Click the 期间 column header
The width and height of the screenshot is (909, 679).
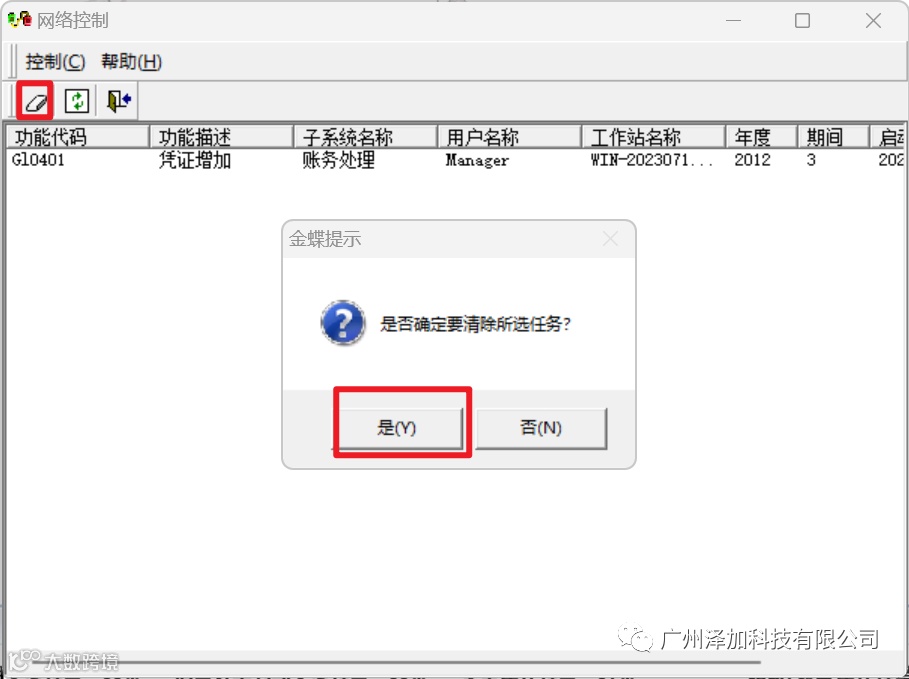click(833, 137)
